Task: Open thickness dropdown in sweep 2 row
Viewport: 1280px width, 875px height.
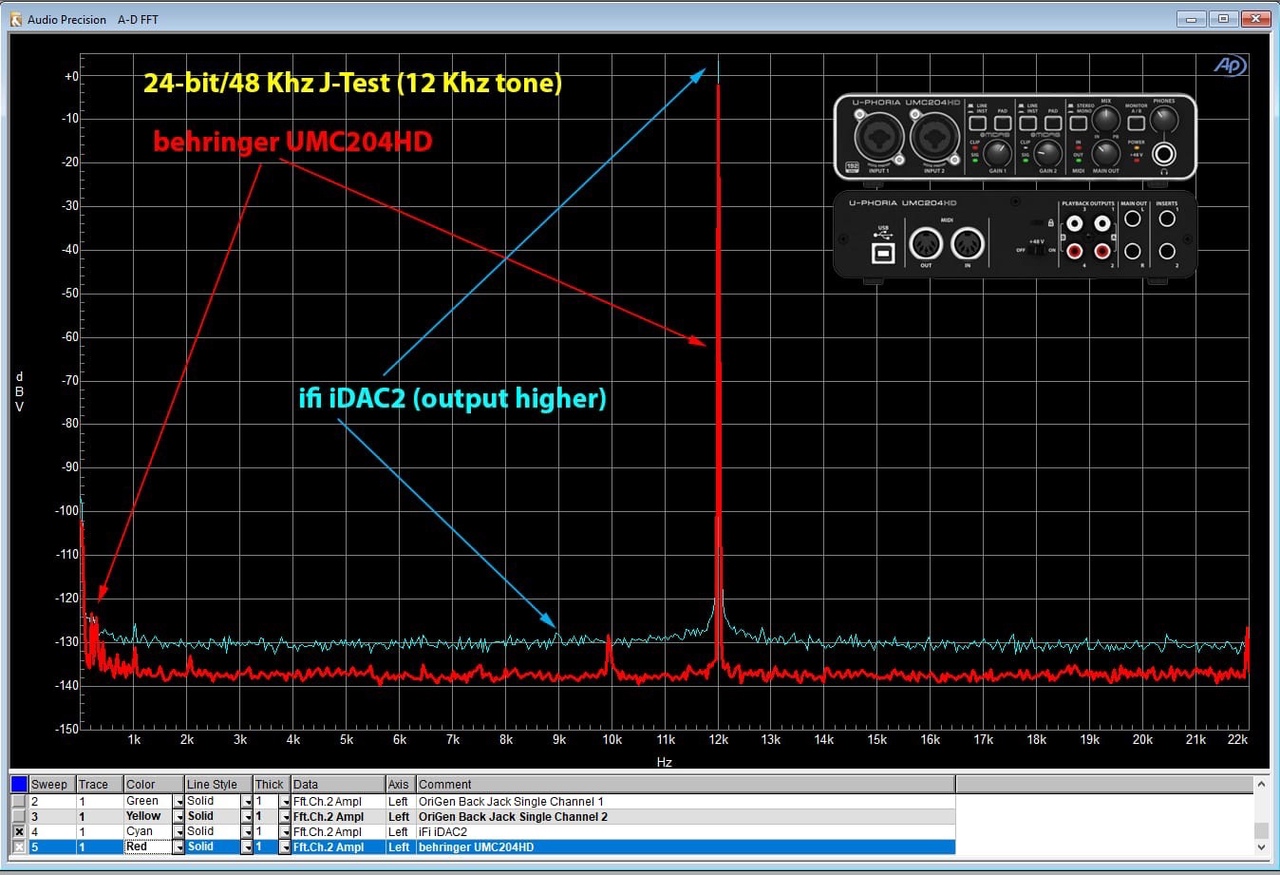Action: [x=285, y=802]
